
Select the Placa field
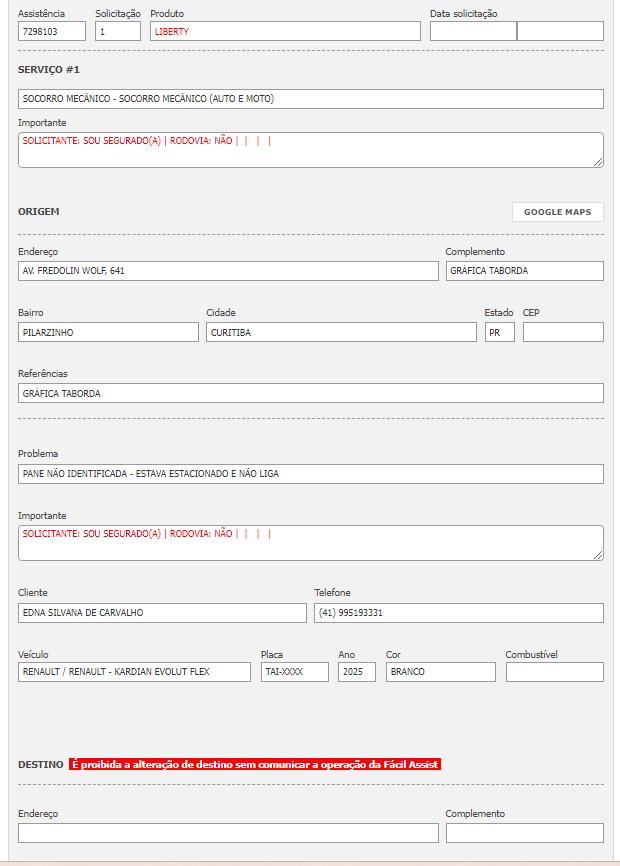point(294,672)
